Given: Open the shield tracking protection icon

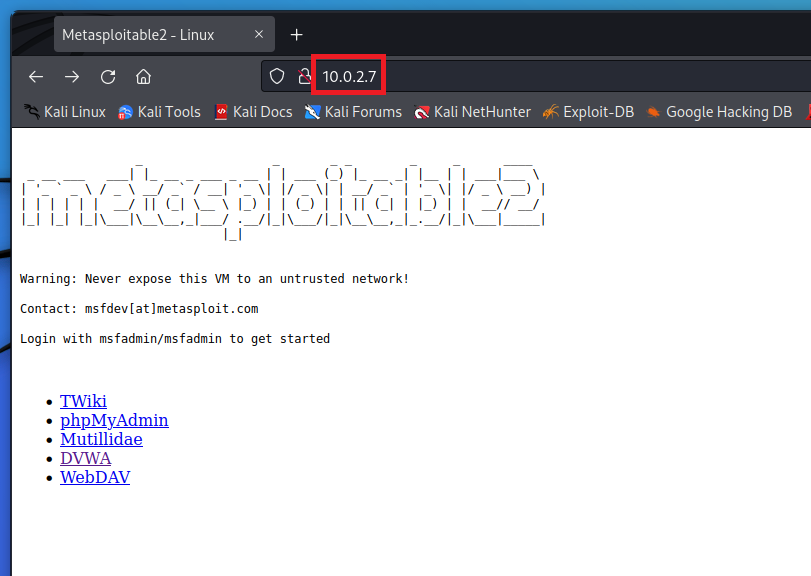Looking at the screenshot, I should click(277, 77).
